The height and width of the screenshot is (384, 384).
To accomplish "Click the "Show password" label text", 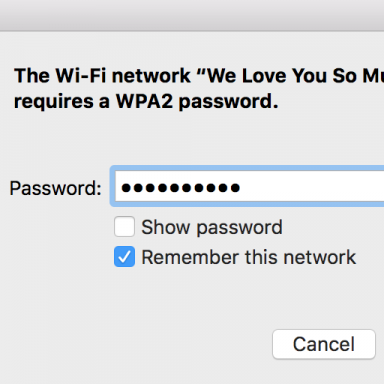I will coord(212,227).
